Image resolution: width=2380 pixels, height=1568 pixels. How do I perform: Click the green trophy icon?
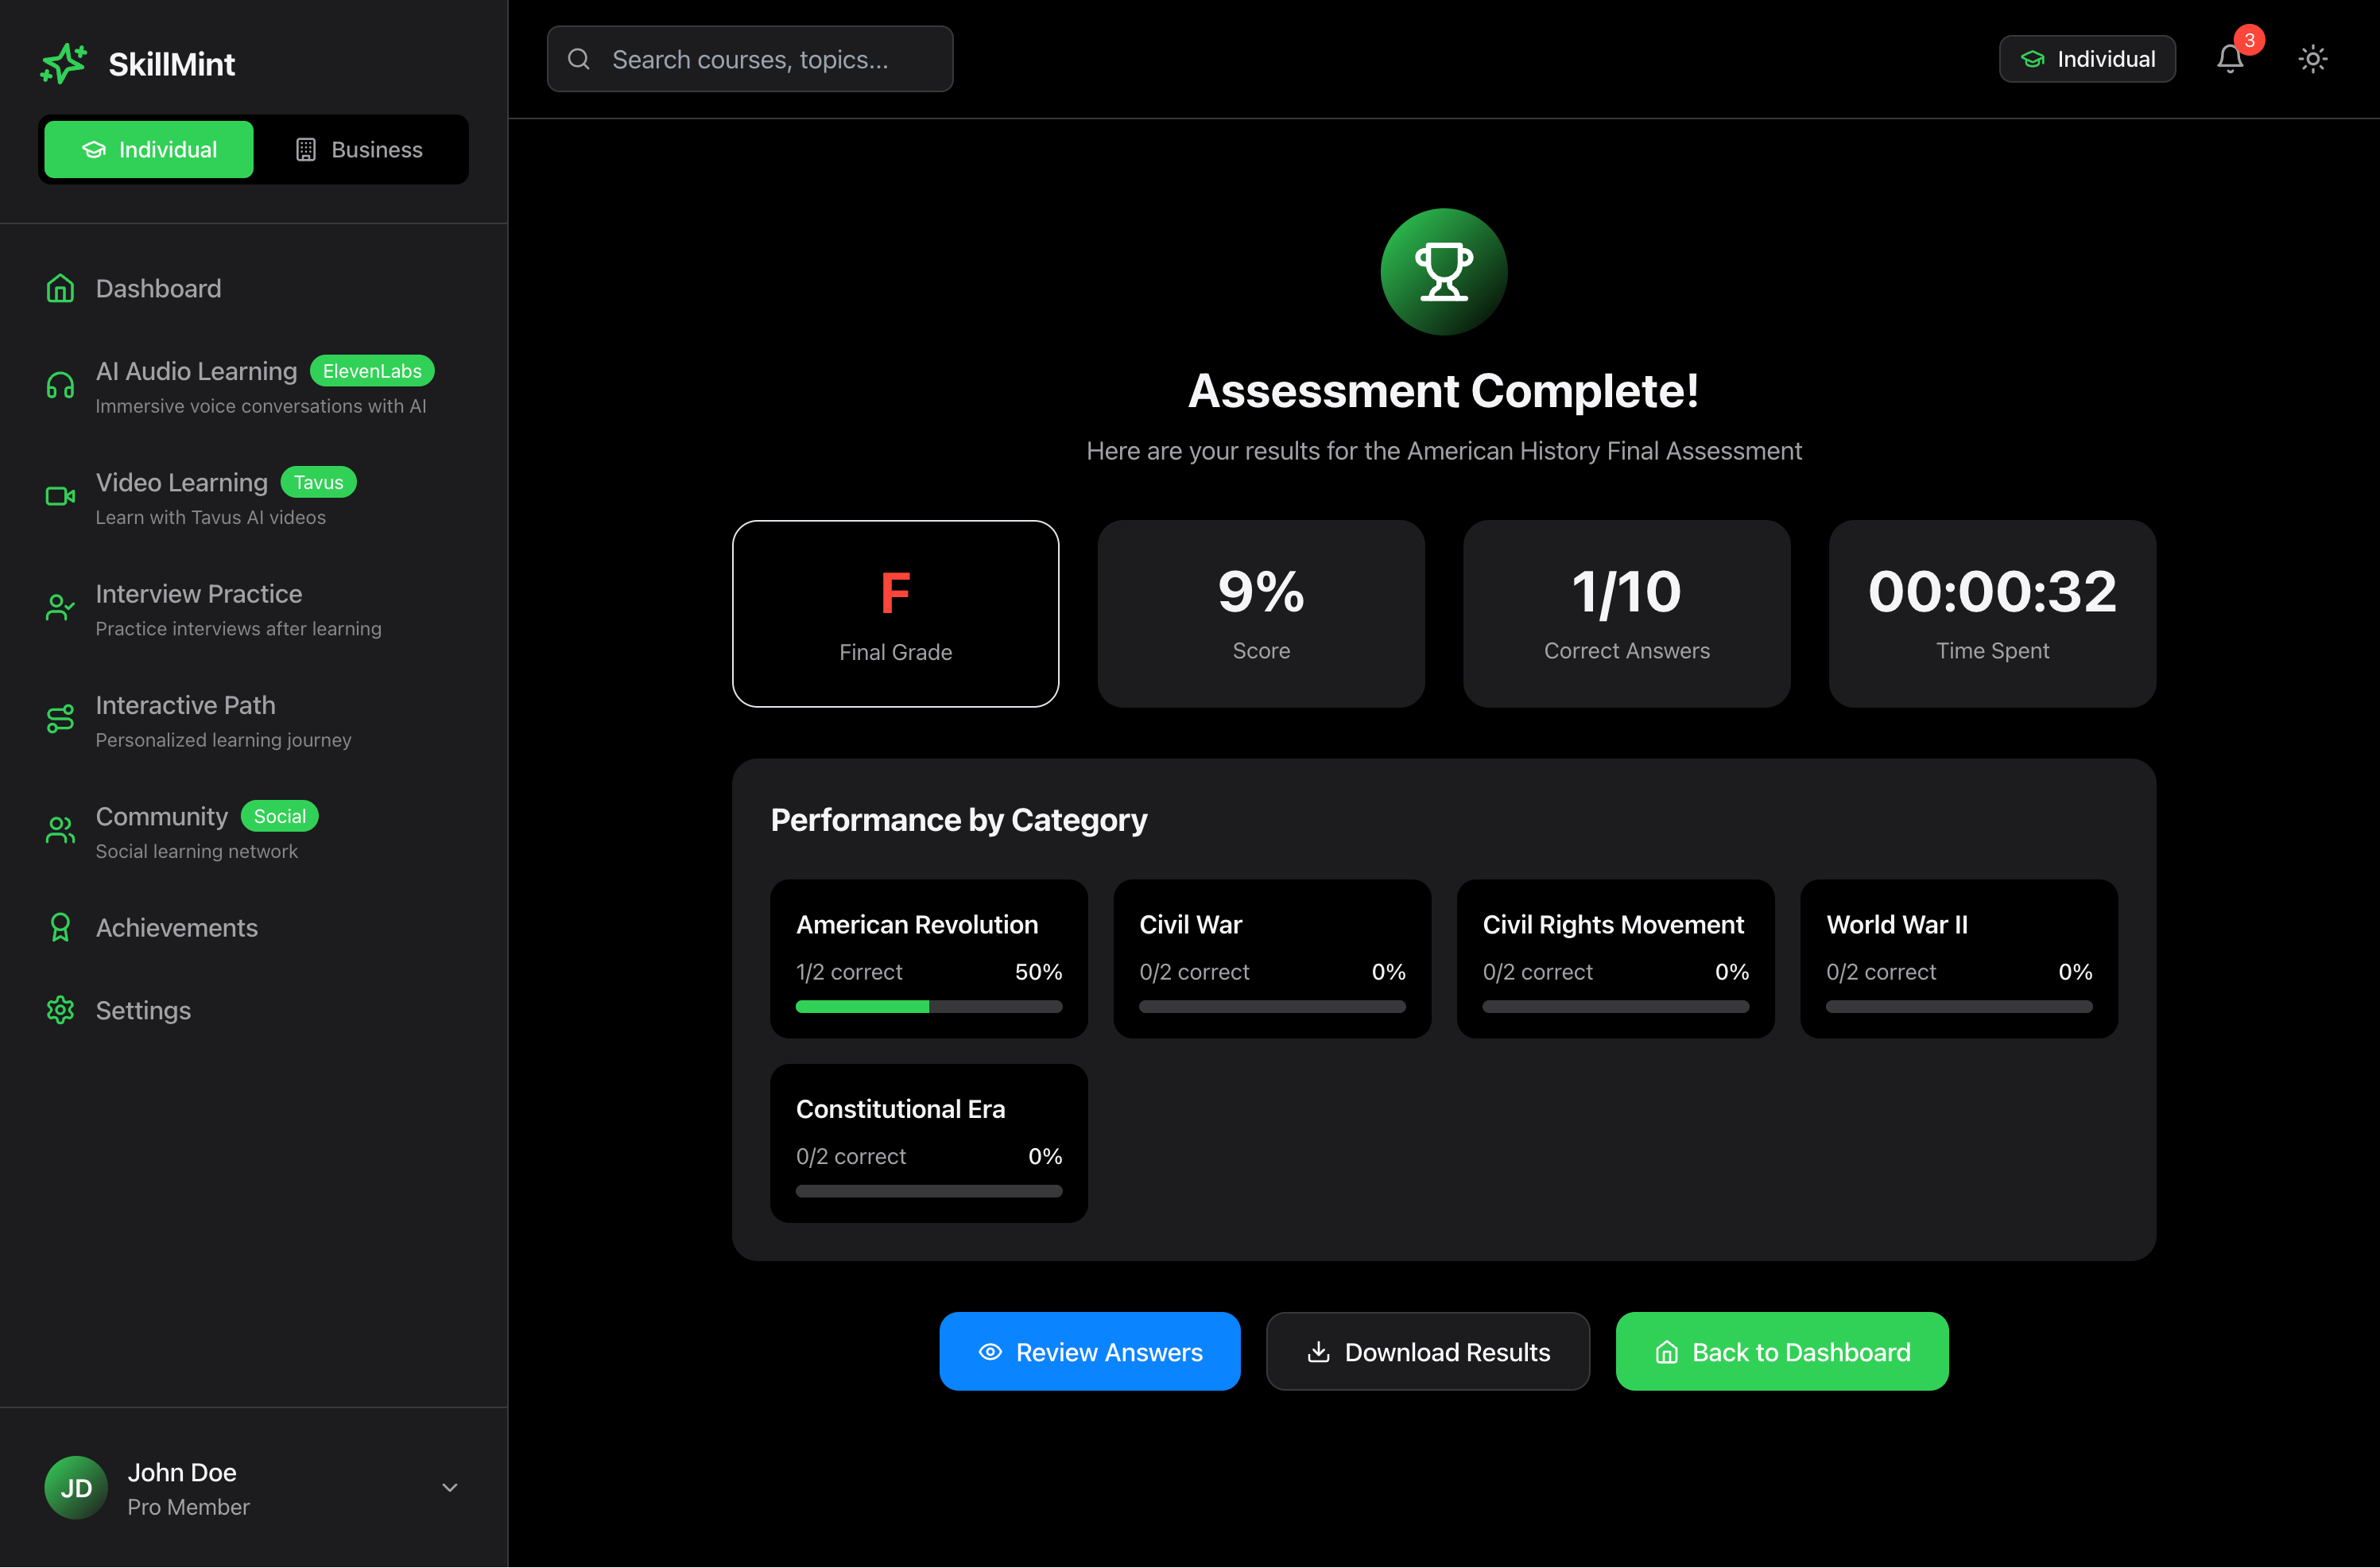coord(1443,272)
